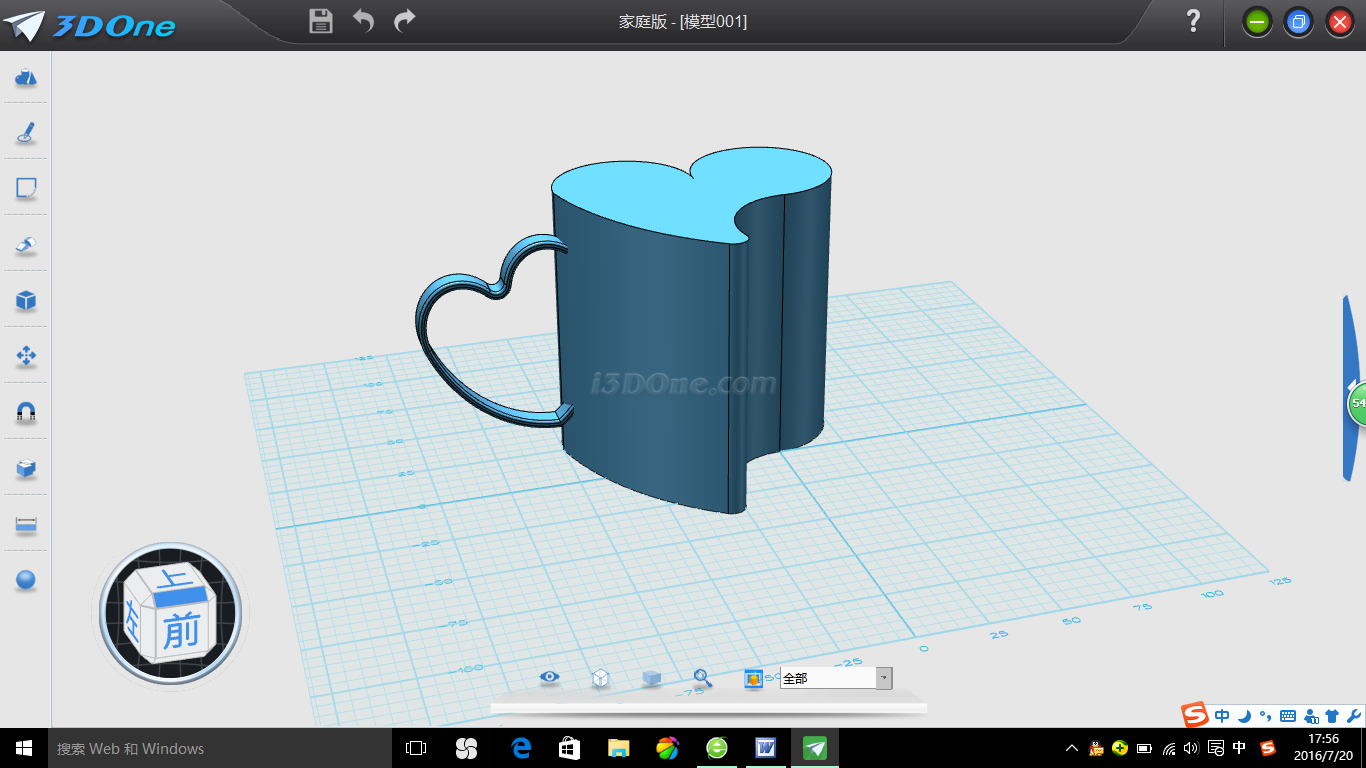The width and height of the screenshot is (1366, 768).
Task: Open the help question mark button
Action: (1193, 21)
